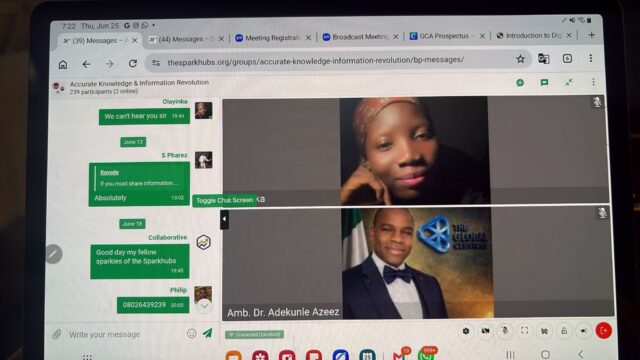Toggle the microphone mute button

click(505, 331)
